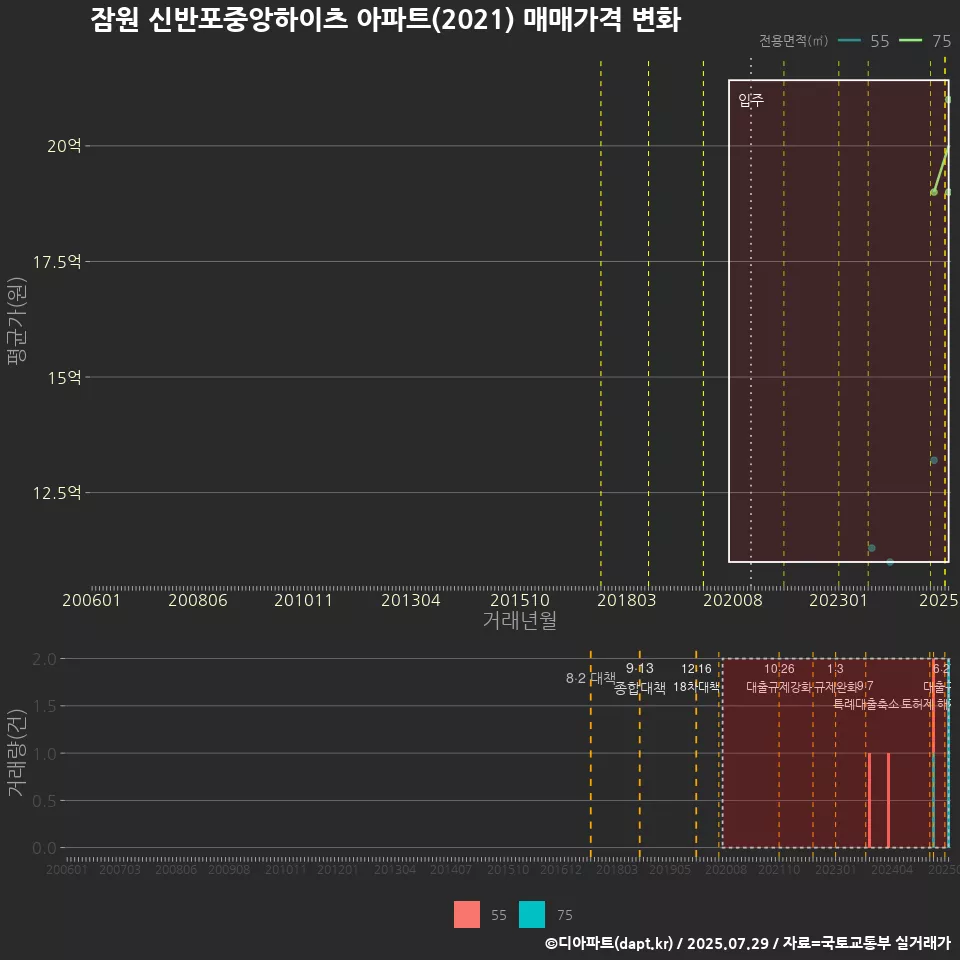Click the 평균가(원) axis title
The image size is (960, 960).
tap(17, 321)
